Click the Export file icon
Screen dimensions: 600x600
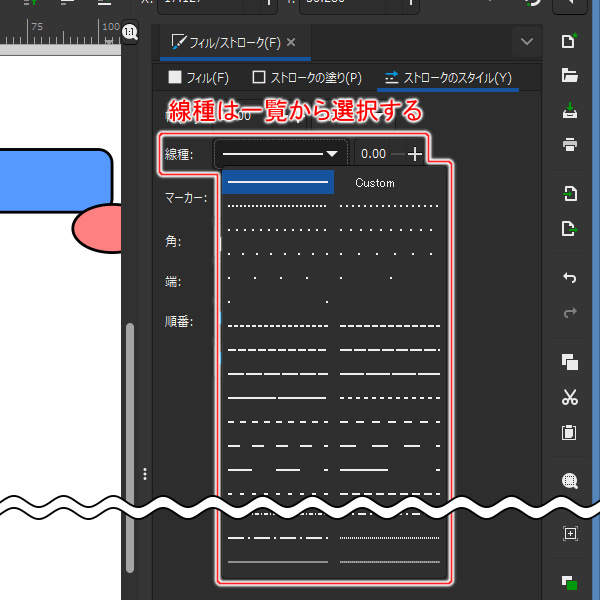click(x=570, y=229)
